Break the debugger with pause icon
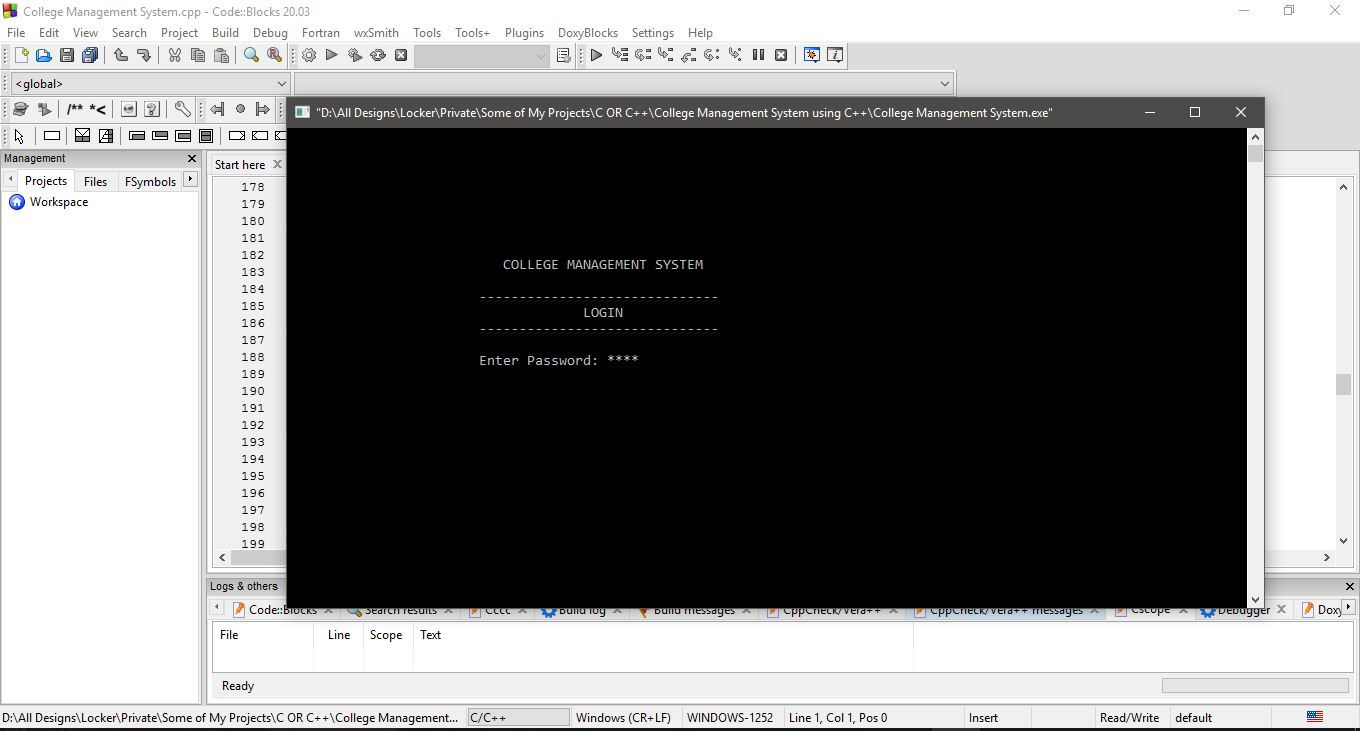The width and height of the screenshot is (1360, 731). click(758, 56)
